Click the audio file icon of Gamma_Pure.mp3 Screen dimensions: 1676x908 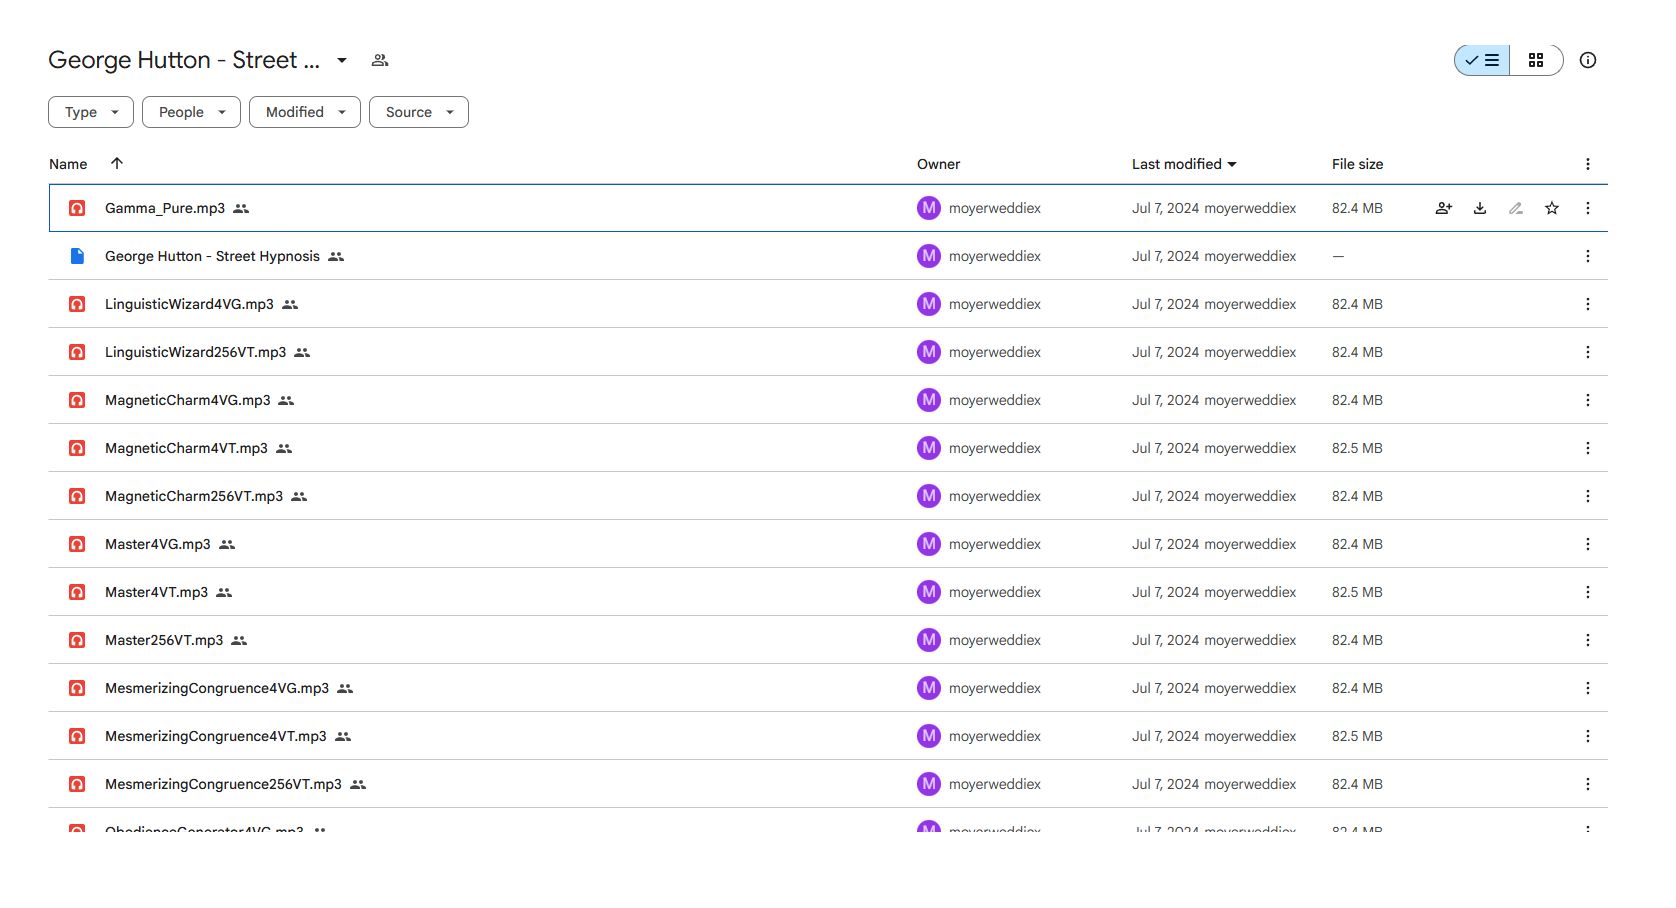pyautogui.click(x=77, y=208)
